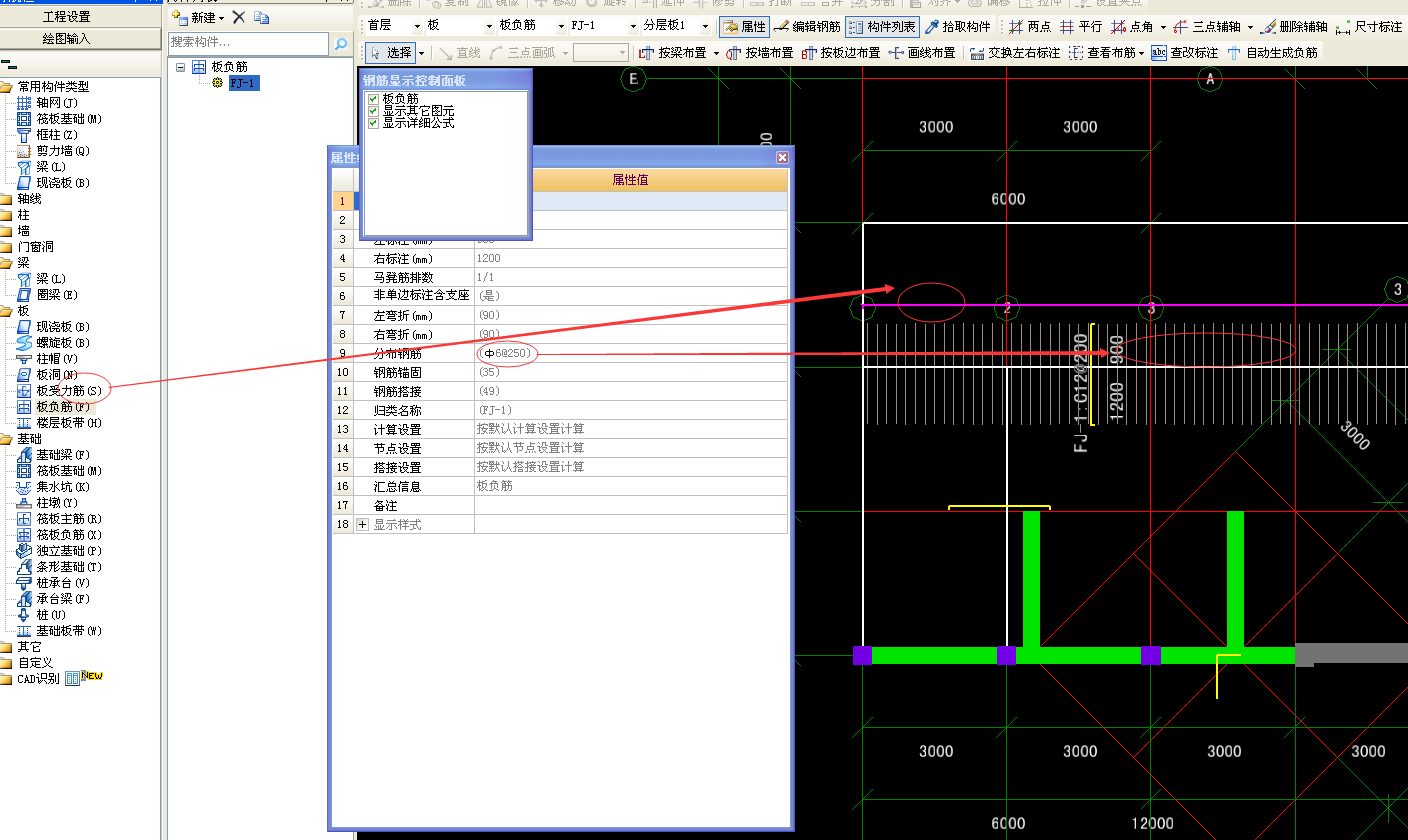Open the dropdown arrow next to 选择
1408x840 pixels.
click(x=421, y=53)
